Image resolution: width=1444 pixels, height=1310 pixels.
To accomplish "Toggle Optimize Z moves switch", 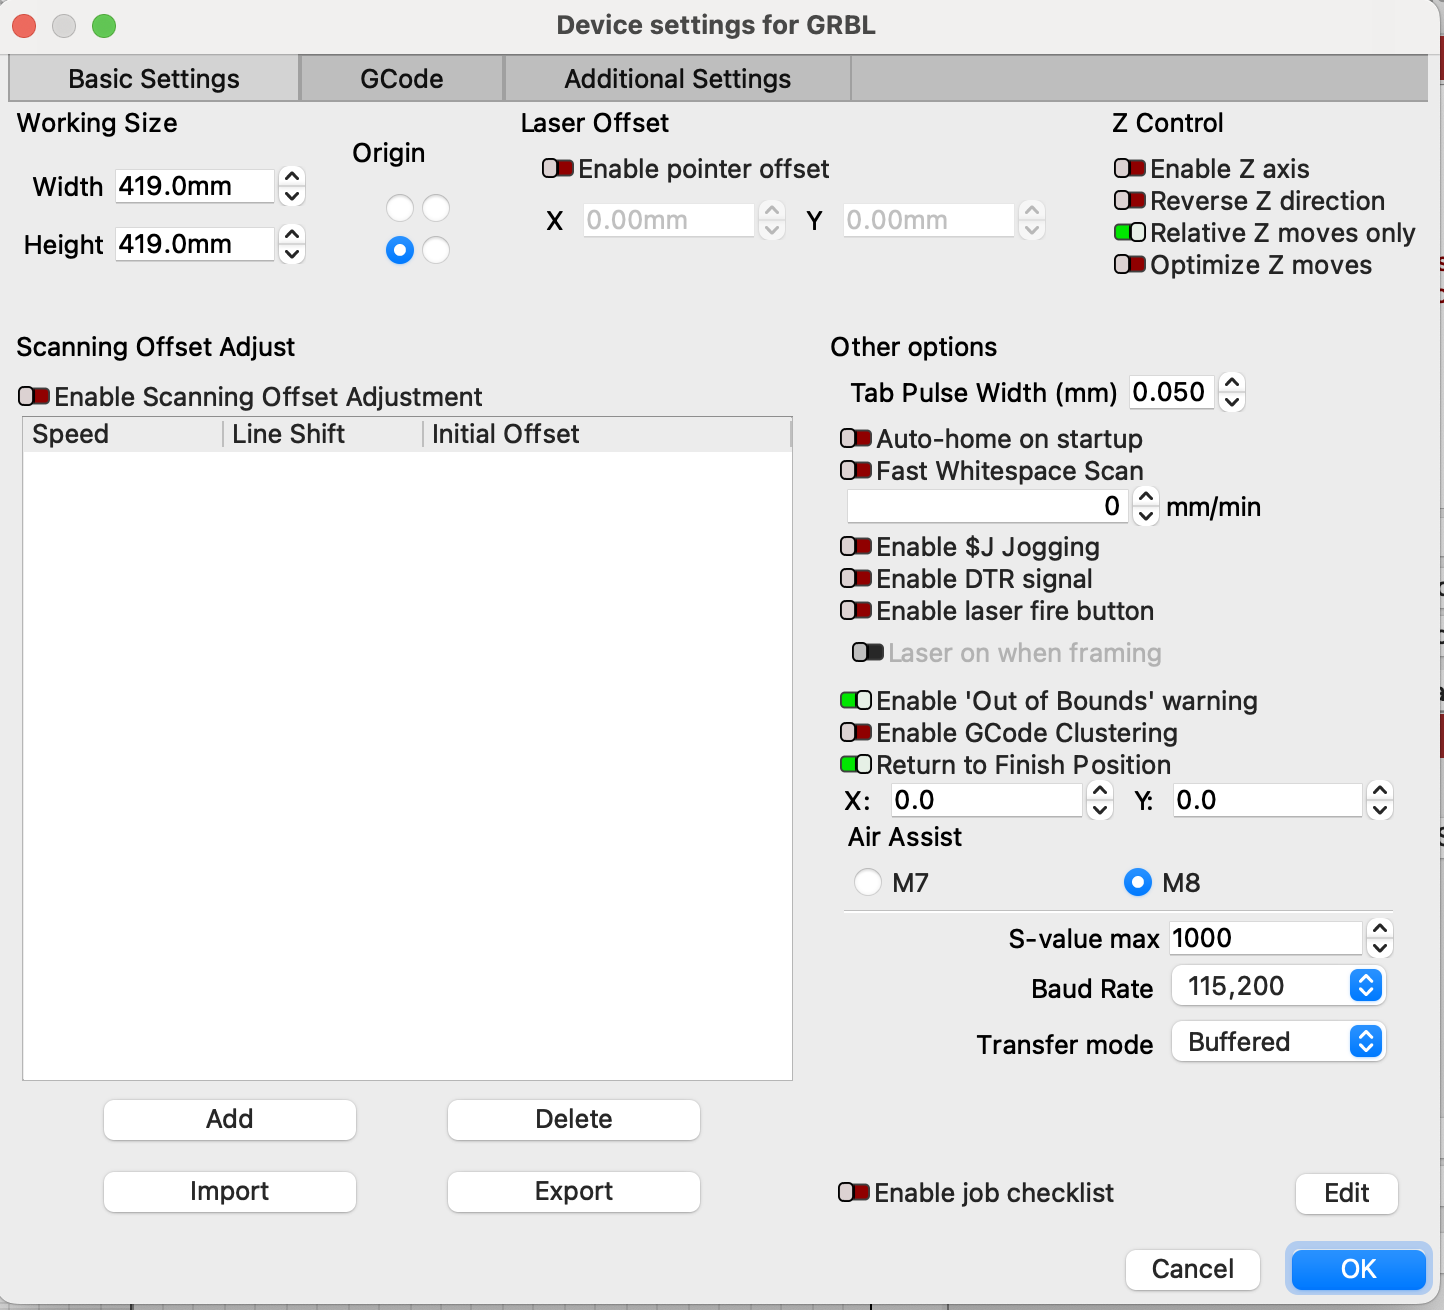I will coord(1130,265).
